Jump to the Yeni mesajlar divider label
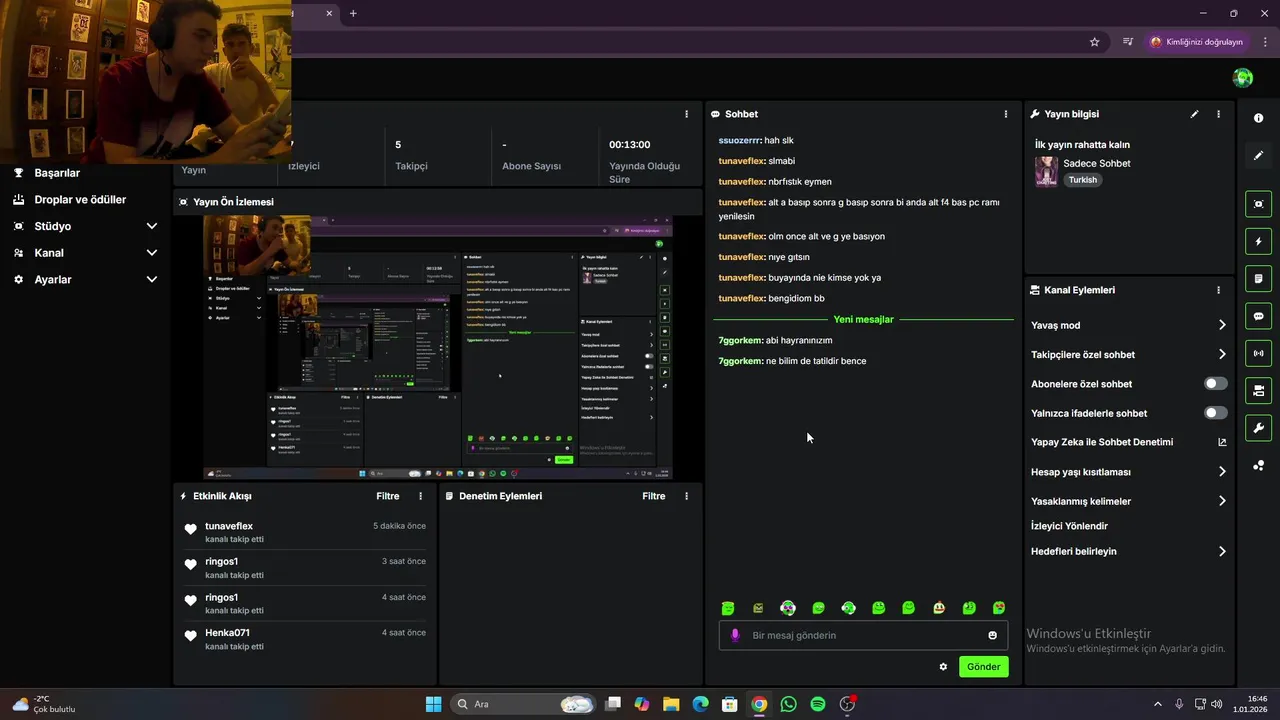 click(864, 319)
